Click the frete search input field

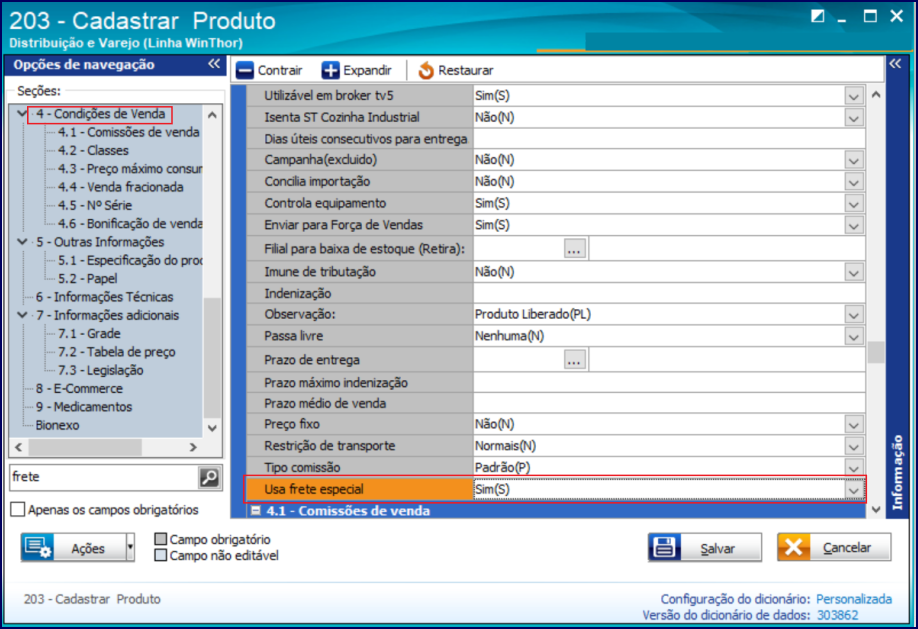(x=104, y=477)
